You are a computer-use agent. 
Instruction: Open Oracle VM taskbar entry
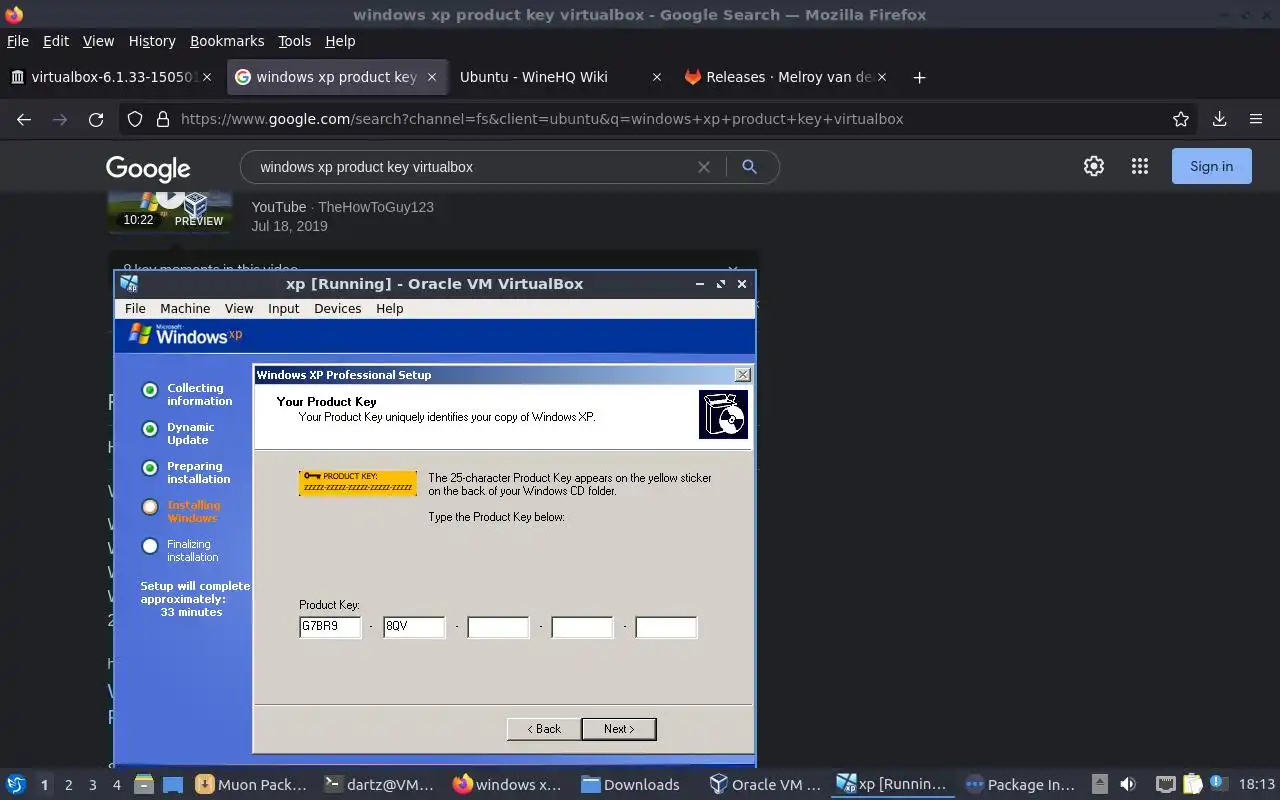pyautogui.click(x=765, y=785)
